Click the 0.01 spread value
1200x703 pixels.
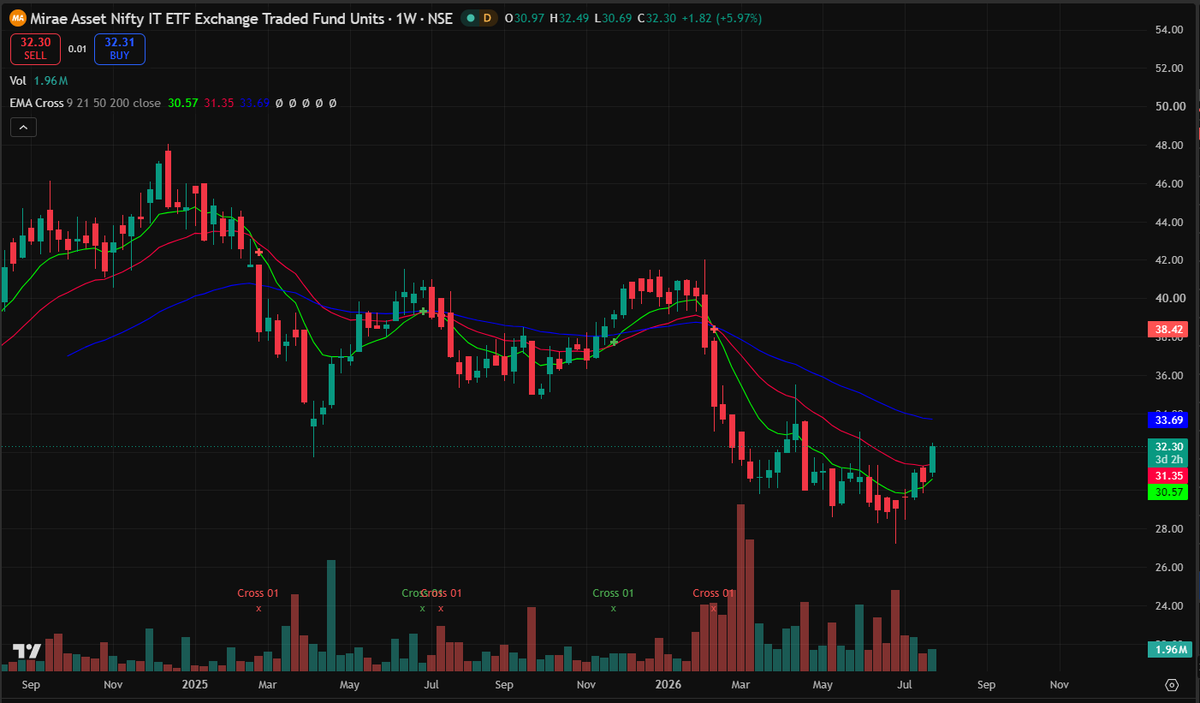[x=78, y=48]
